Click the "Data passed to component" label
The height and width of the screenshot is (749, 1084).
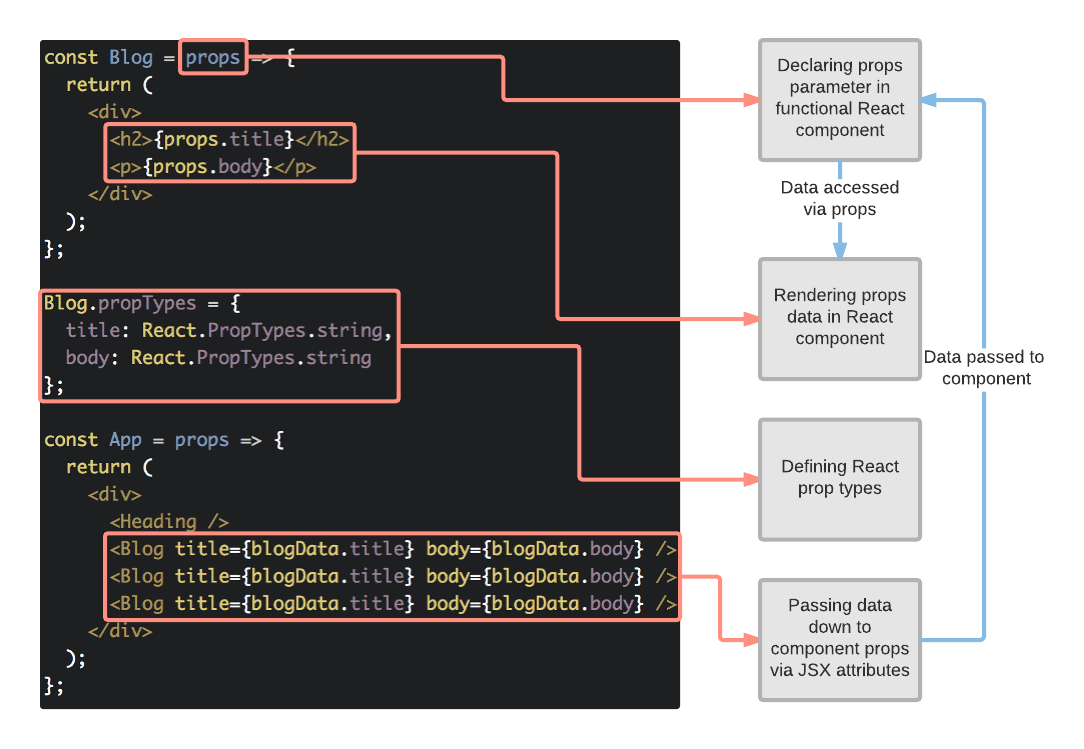986,367
